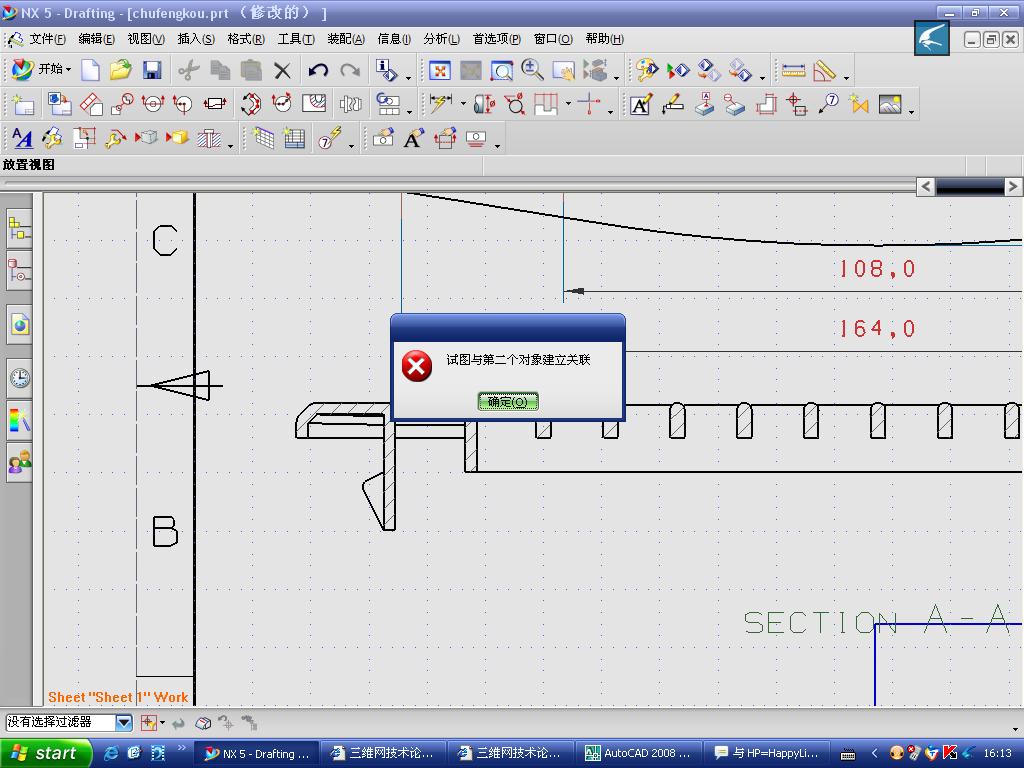Click the Annotation Preferences AA icon
1024x768 pixels.
click(22, 138)
